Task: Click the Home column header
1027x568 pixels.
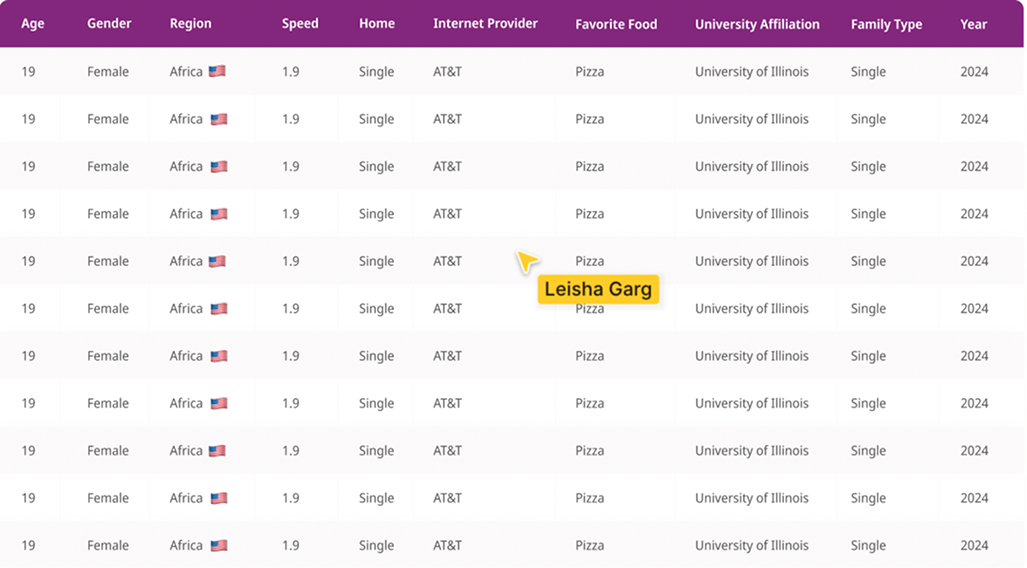Action: 377,24
